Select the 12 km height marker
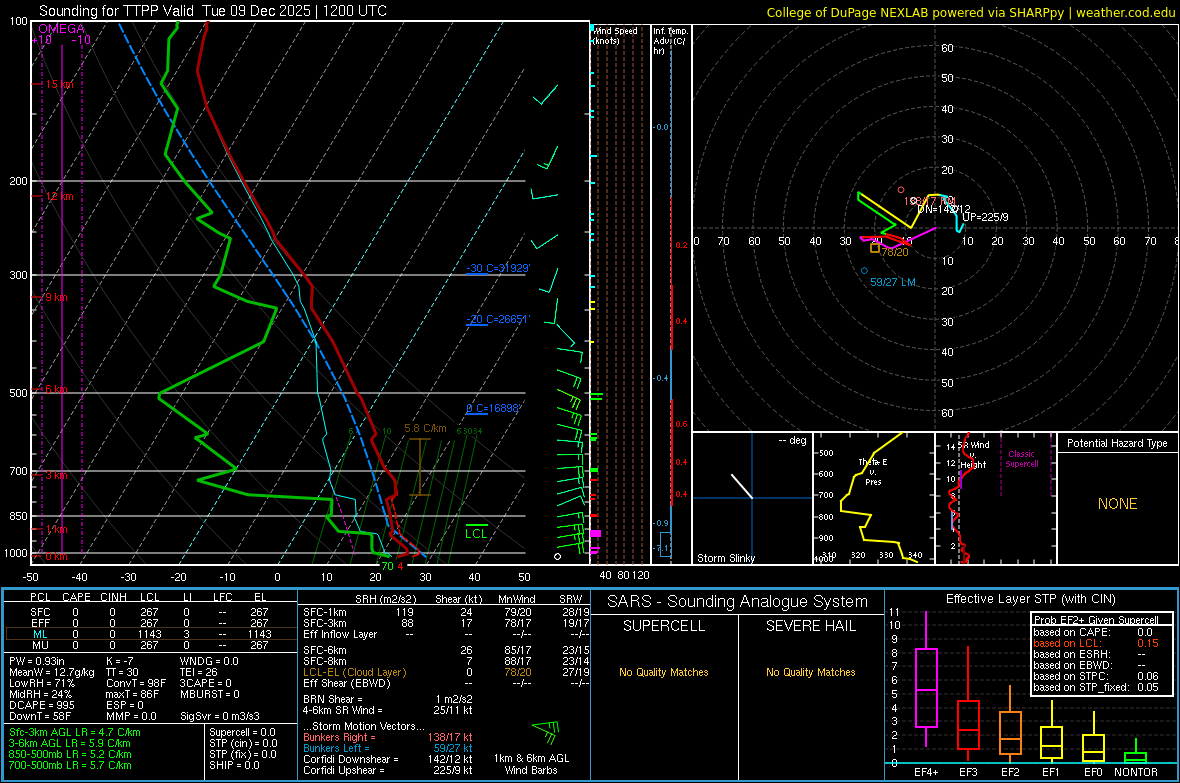 tap(59, 197)
